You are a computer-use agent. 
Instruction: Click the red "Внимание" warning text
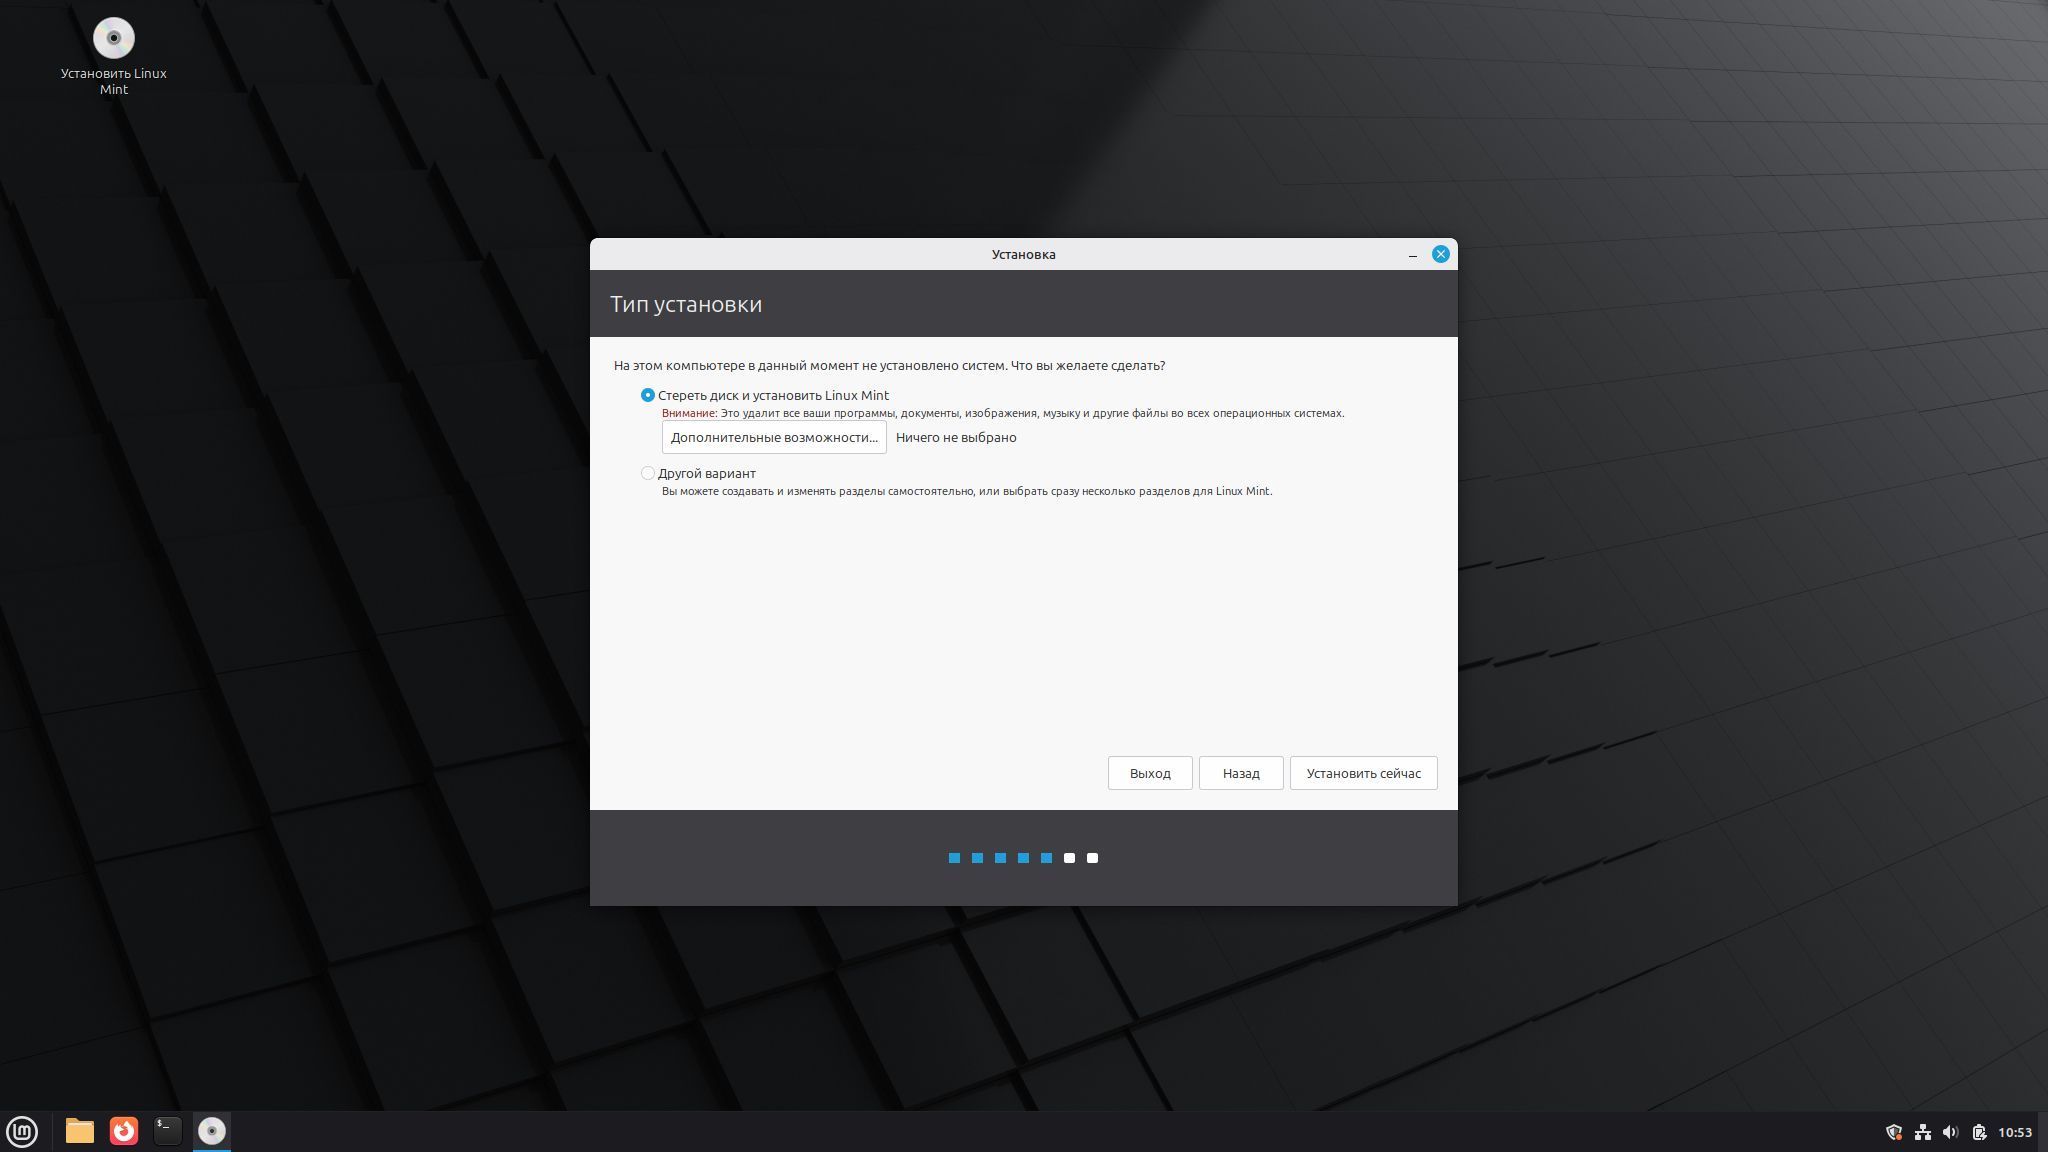pyautogui.click(x=689, y=413)
